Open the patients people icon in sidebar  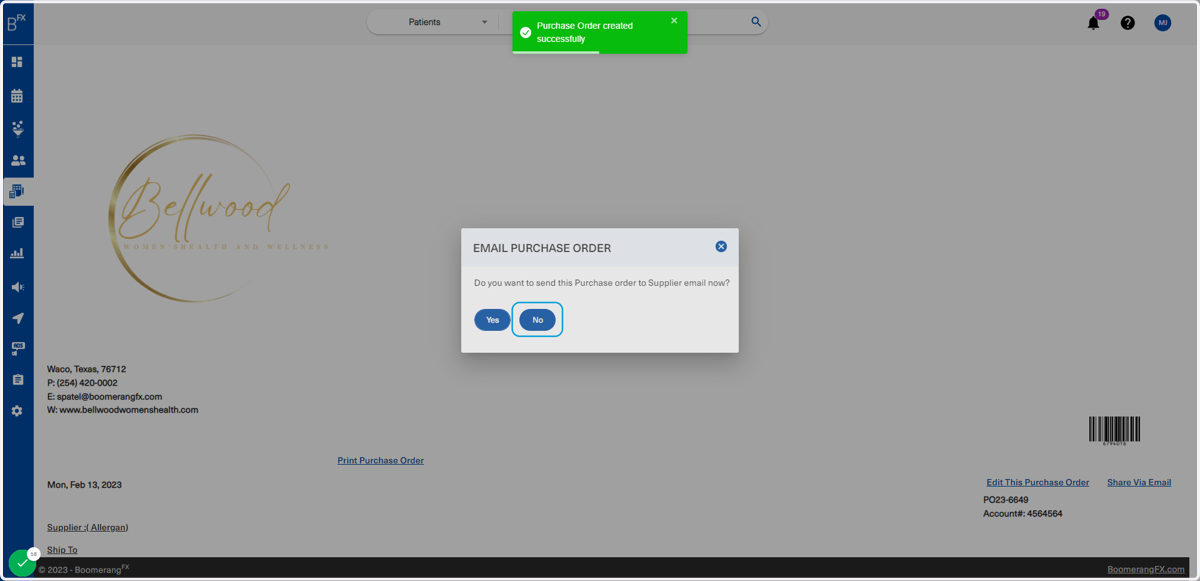(x=17, y=160)
